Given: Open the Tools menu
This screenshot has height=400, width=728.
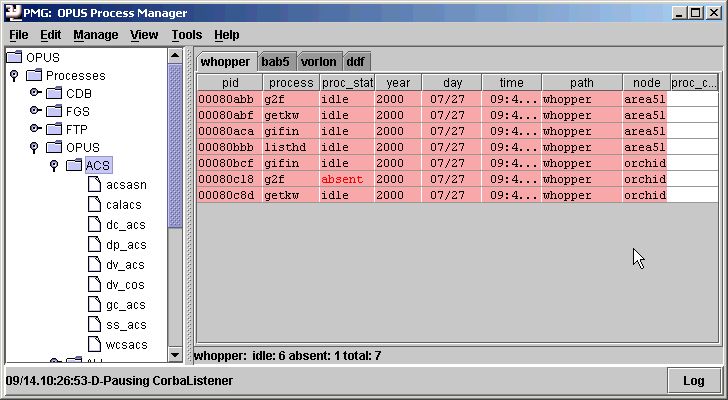Looking at the screenshot, I should click(x=186, y=35).
